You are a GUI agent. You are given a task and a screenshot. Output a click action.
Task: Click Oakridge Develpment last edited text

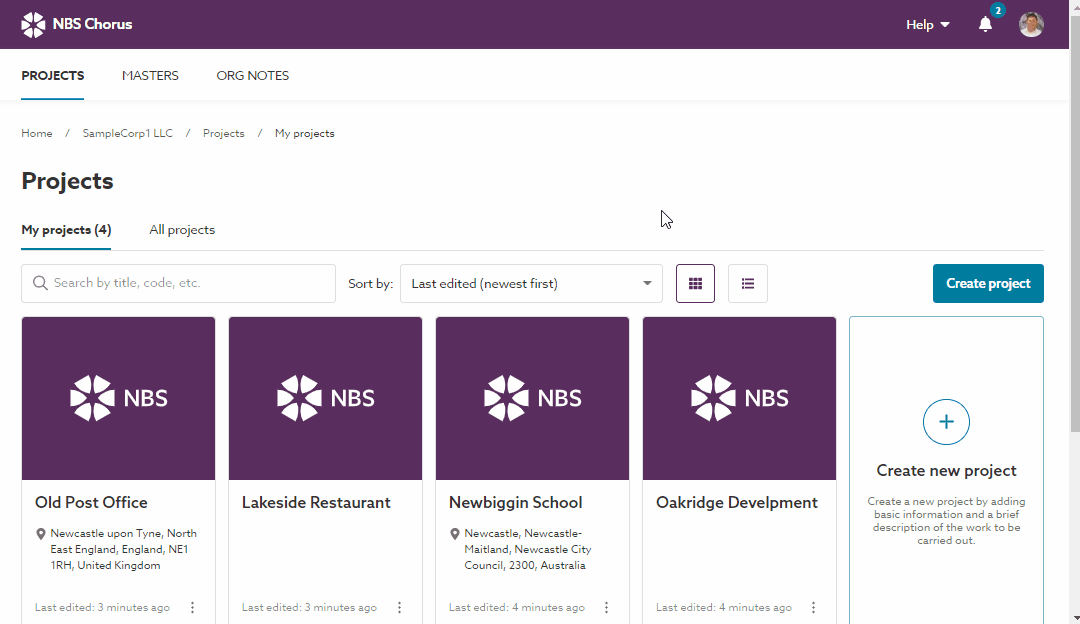click(x=723, y=607)
